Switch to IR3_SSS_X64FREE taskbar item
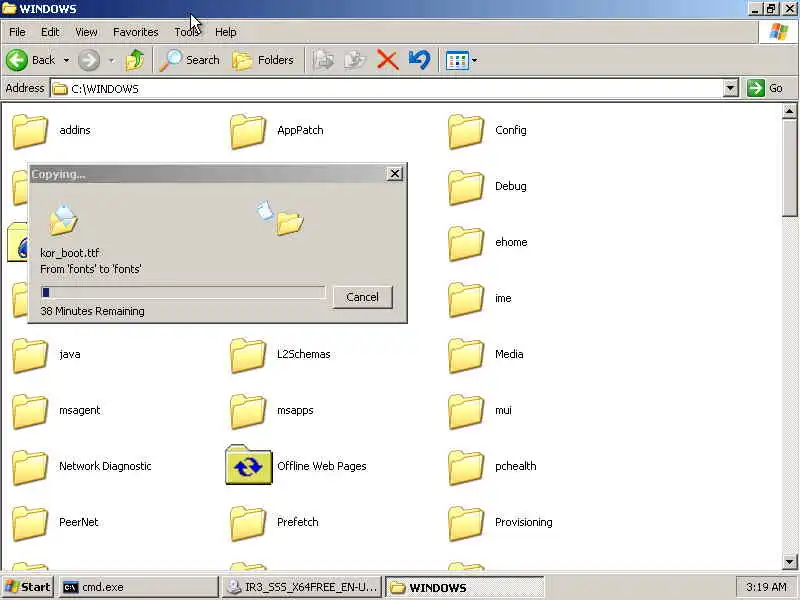Image resolution: width=800 pixels, height=600 pixels. coord(302,587)
